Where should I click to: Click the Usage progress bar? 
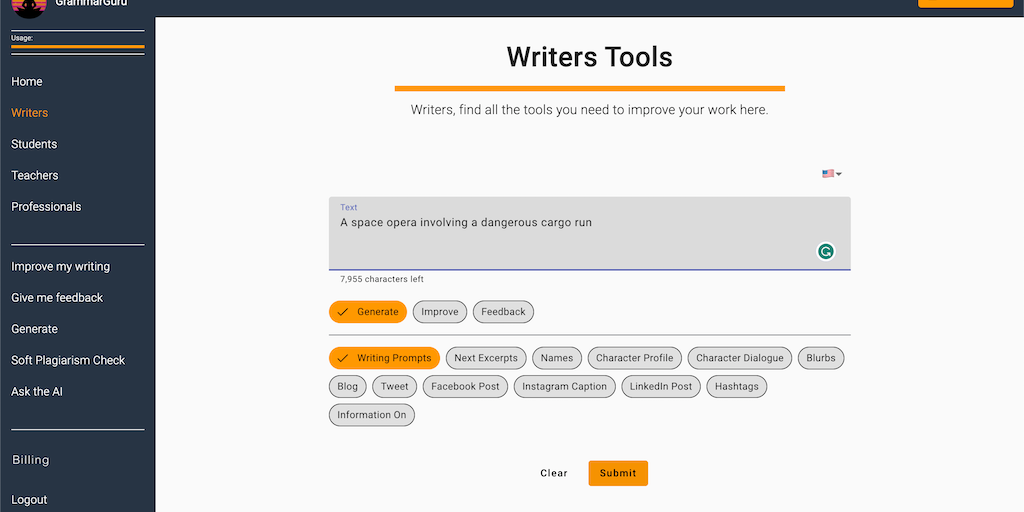tap(77, 47)
